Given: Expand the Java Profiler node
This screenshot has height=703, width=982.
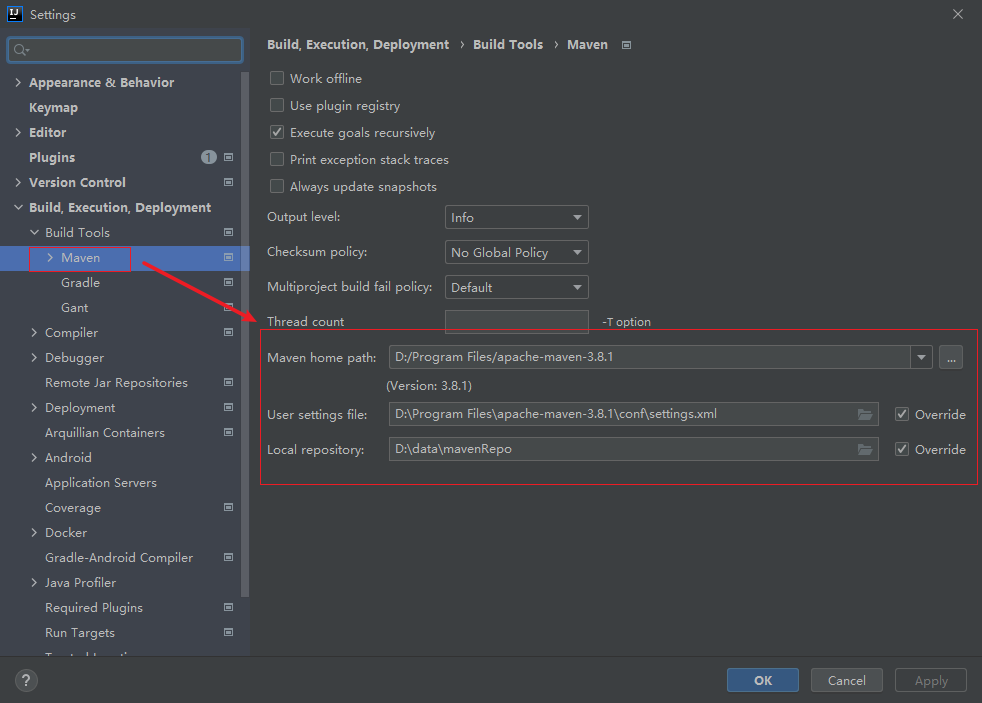Looking at the screenshot, I should [34, 583].
